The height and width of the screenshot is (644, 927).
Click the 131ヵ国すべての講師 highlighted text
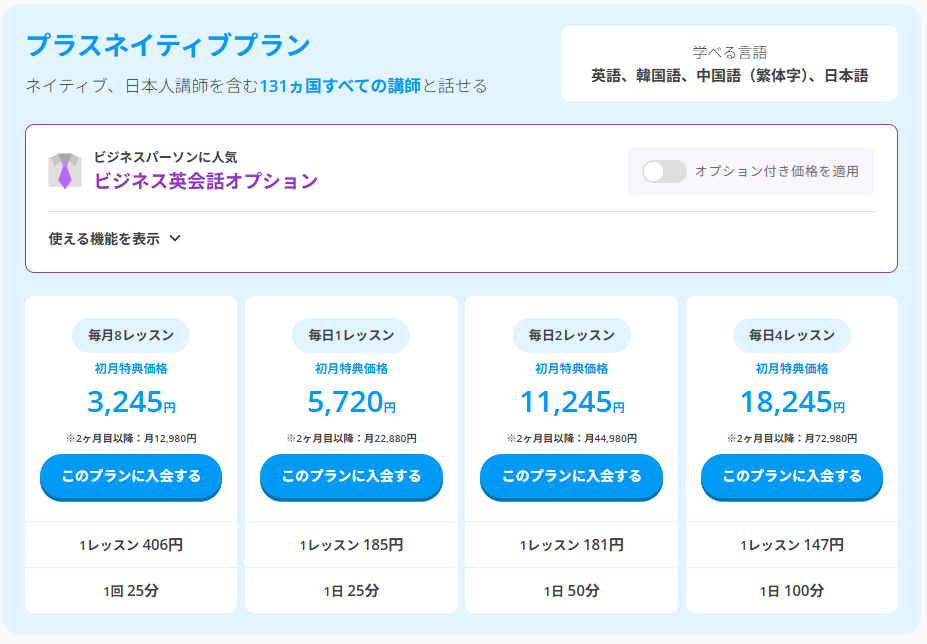pos(340,86)
